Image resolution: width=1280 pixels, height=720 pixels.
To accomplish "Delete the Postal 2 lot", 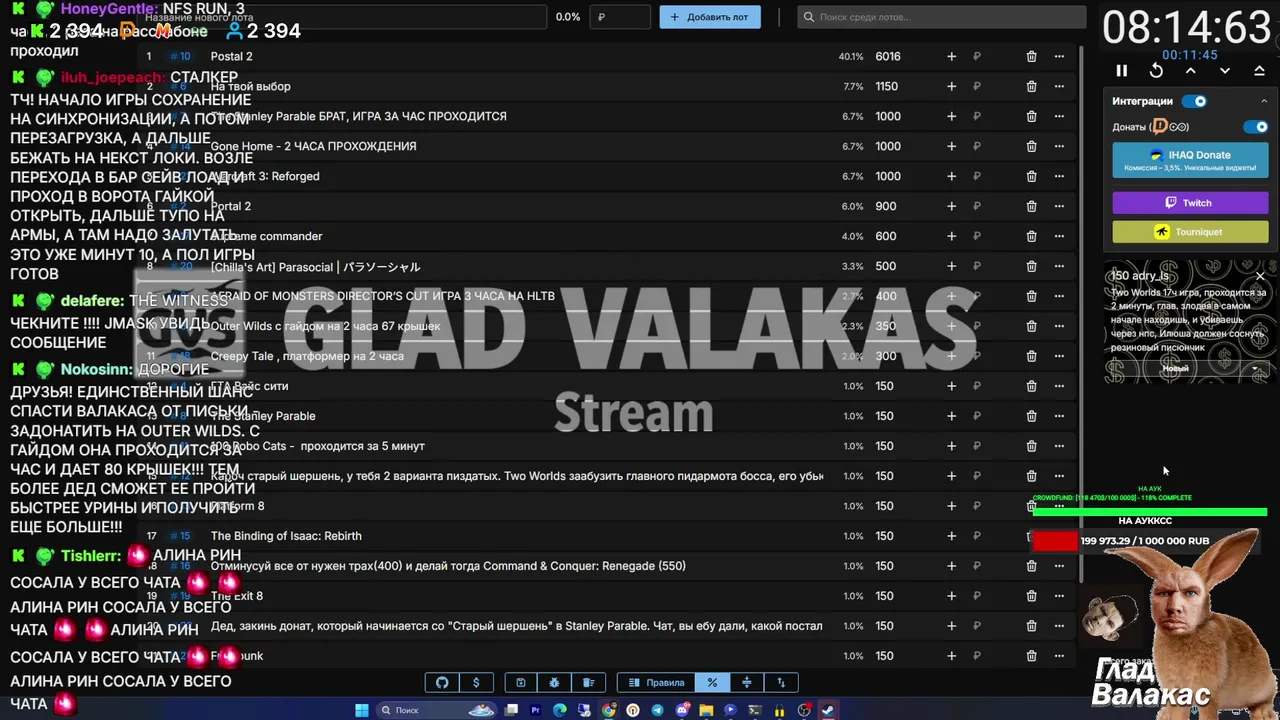I will pos(1031,57).
